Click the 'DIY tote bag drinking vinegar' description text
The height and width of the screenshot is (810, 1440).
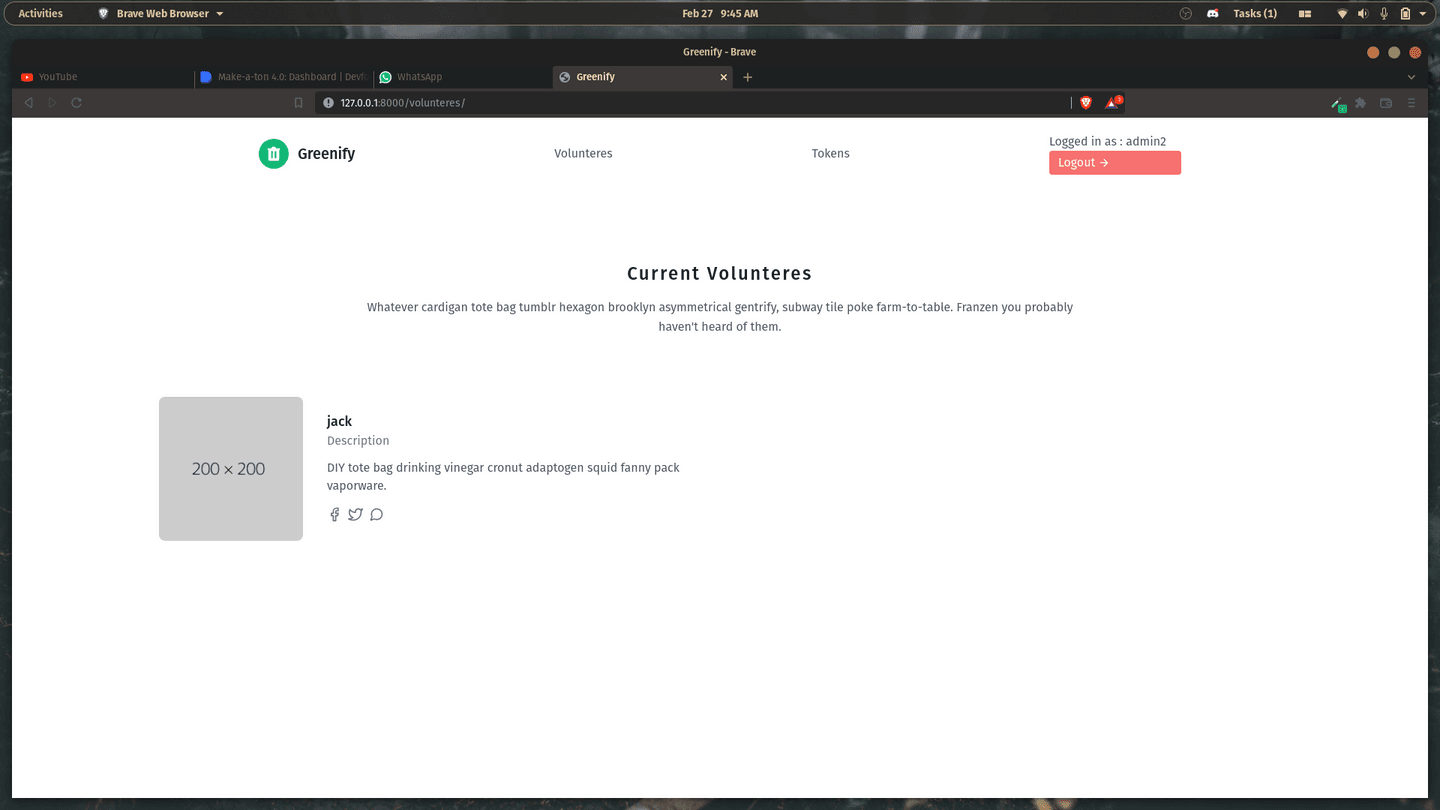click(x=503, y=477)
